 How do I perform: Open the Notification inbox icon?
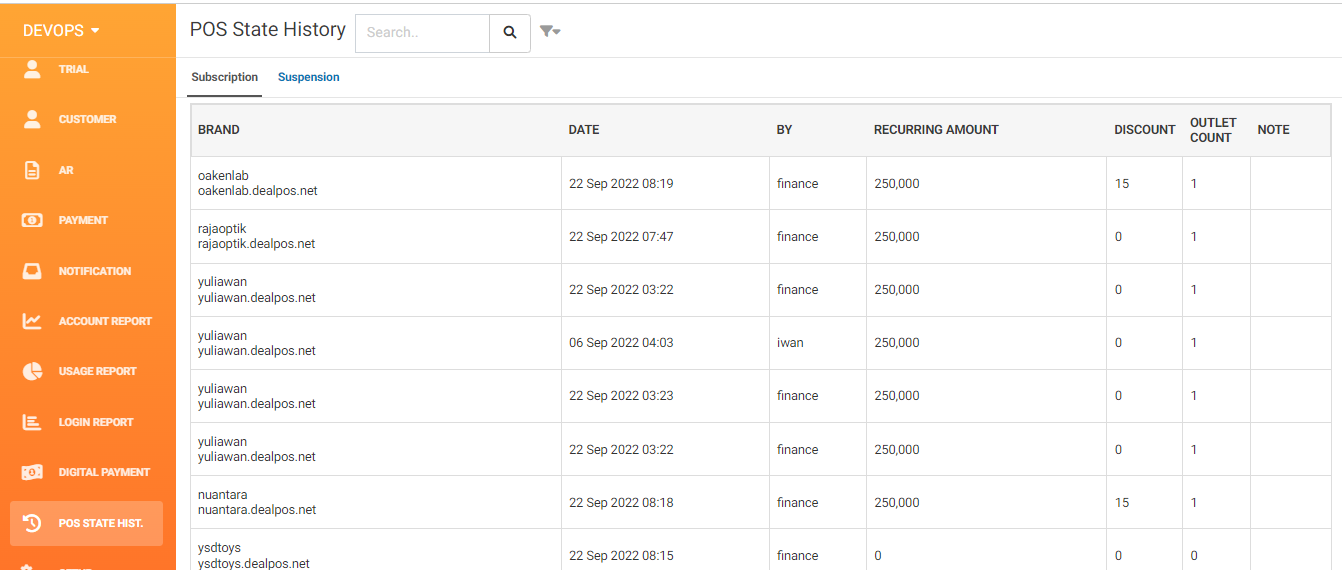coord(32,271)
